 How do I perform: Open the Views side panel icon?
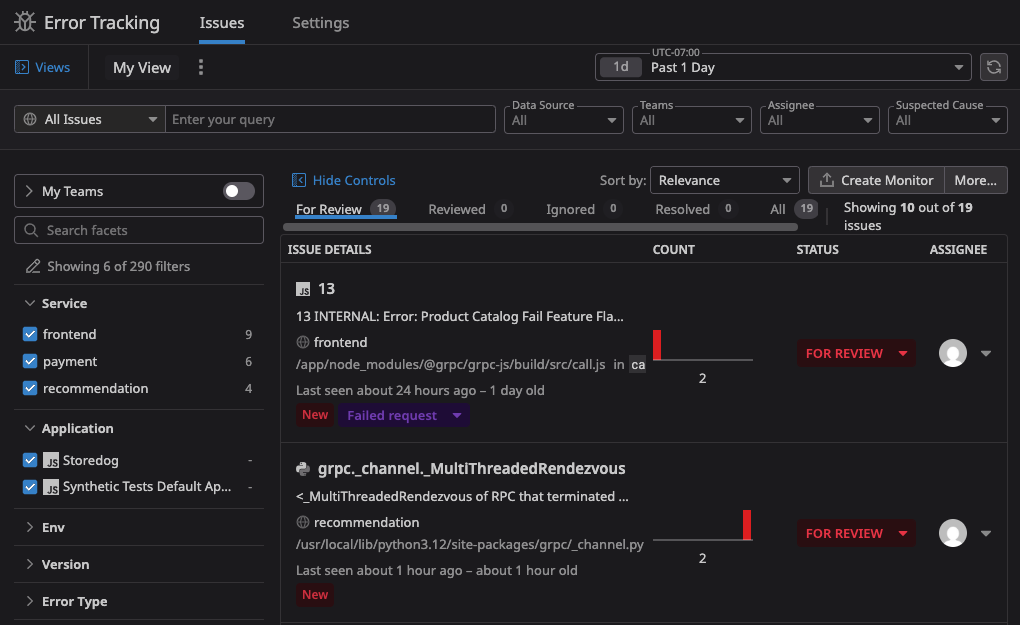(x=22, y=67)
